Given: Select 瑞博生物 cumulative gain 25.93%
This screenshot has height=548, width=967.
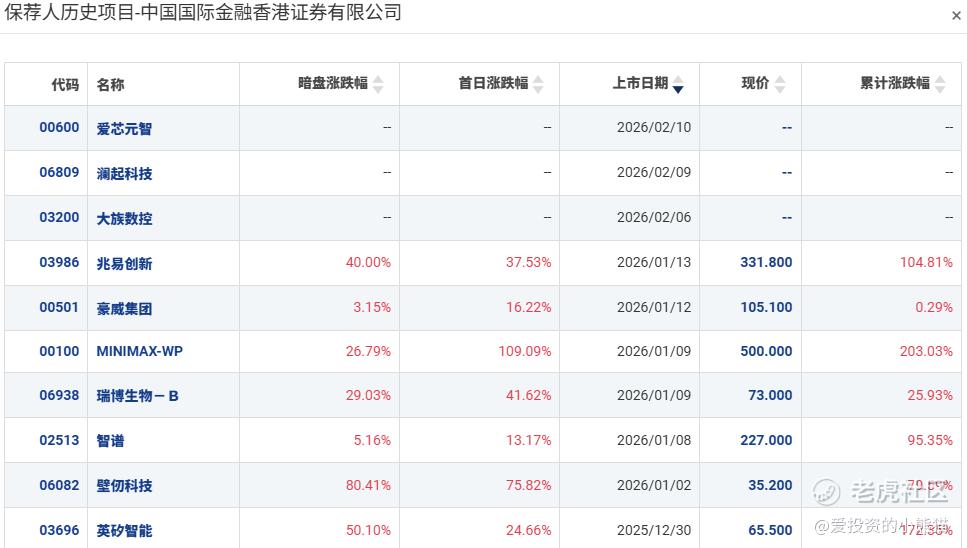Looking at the screenshot, I should 930,396.
